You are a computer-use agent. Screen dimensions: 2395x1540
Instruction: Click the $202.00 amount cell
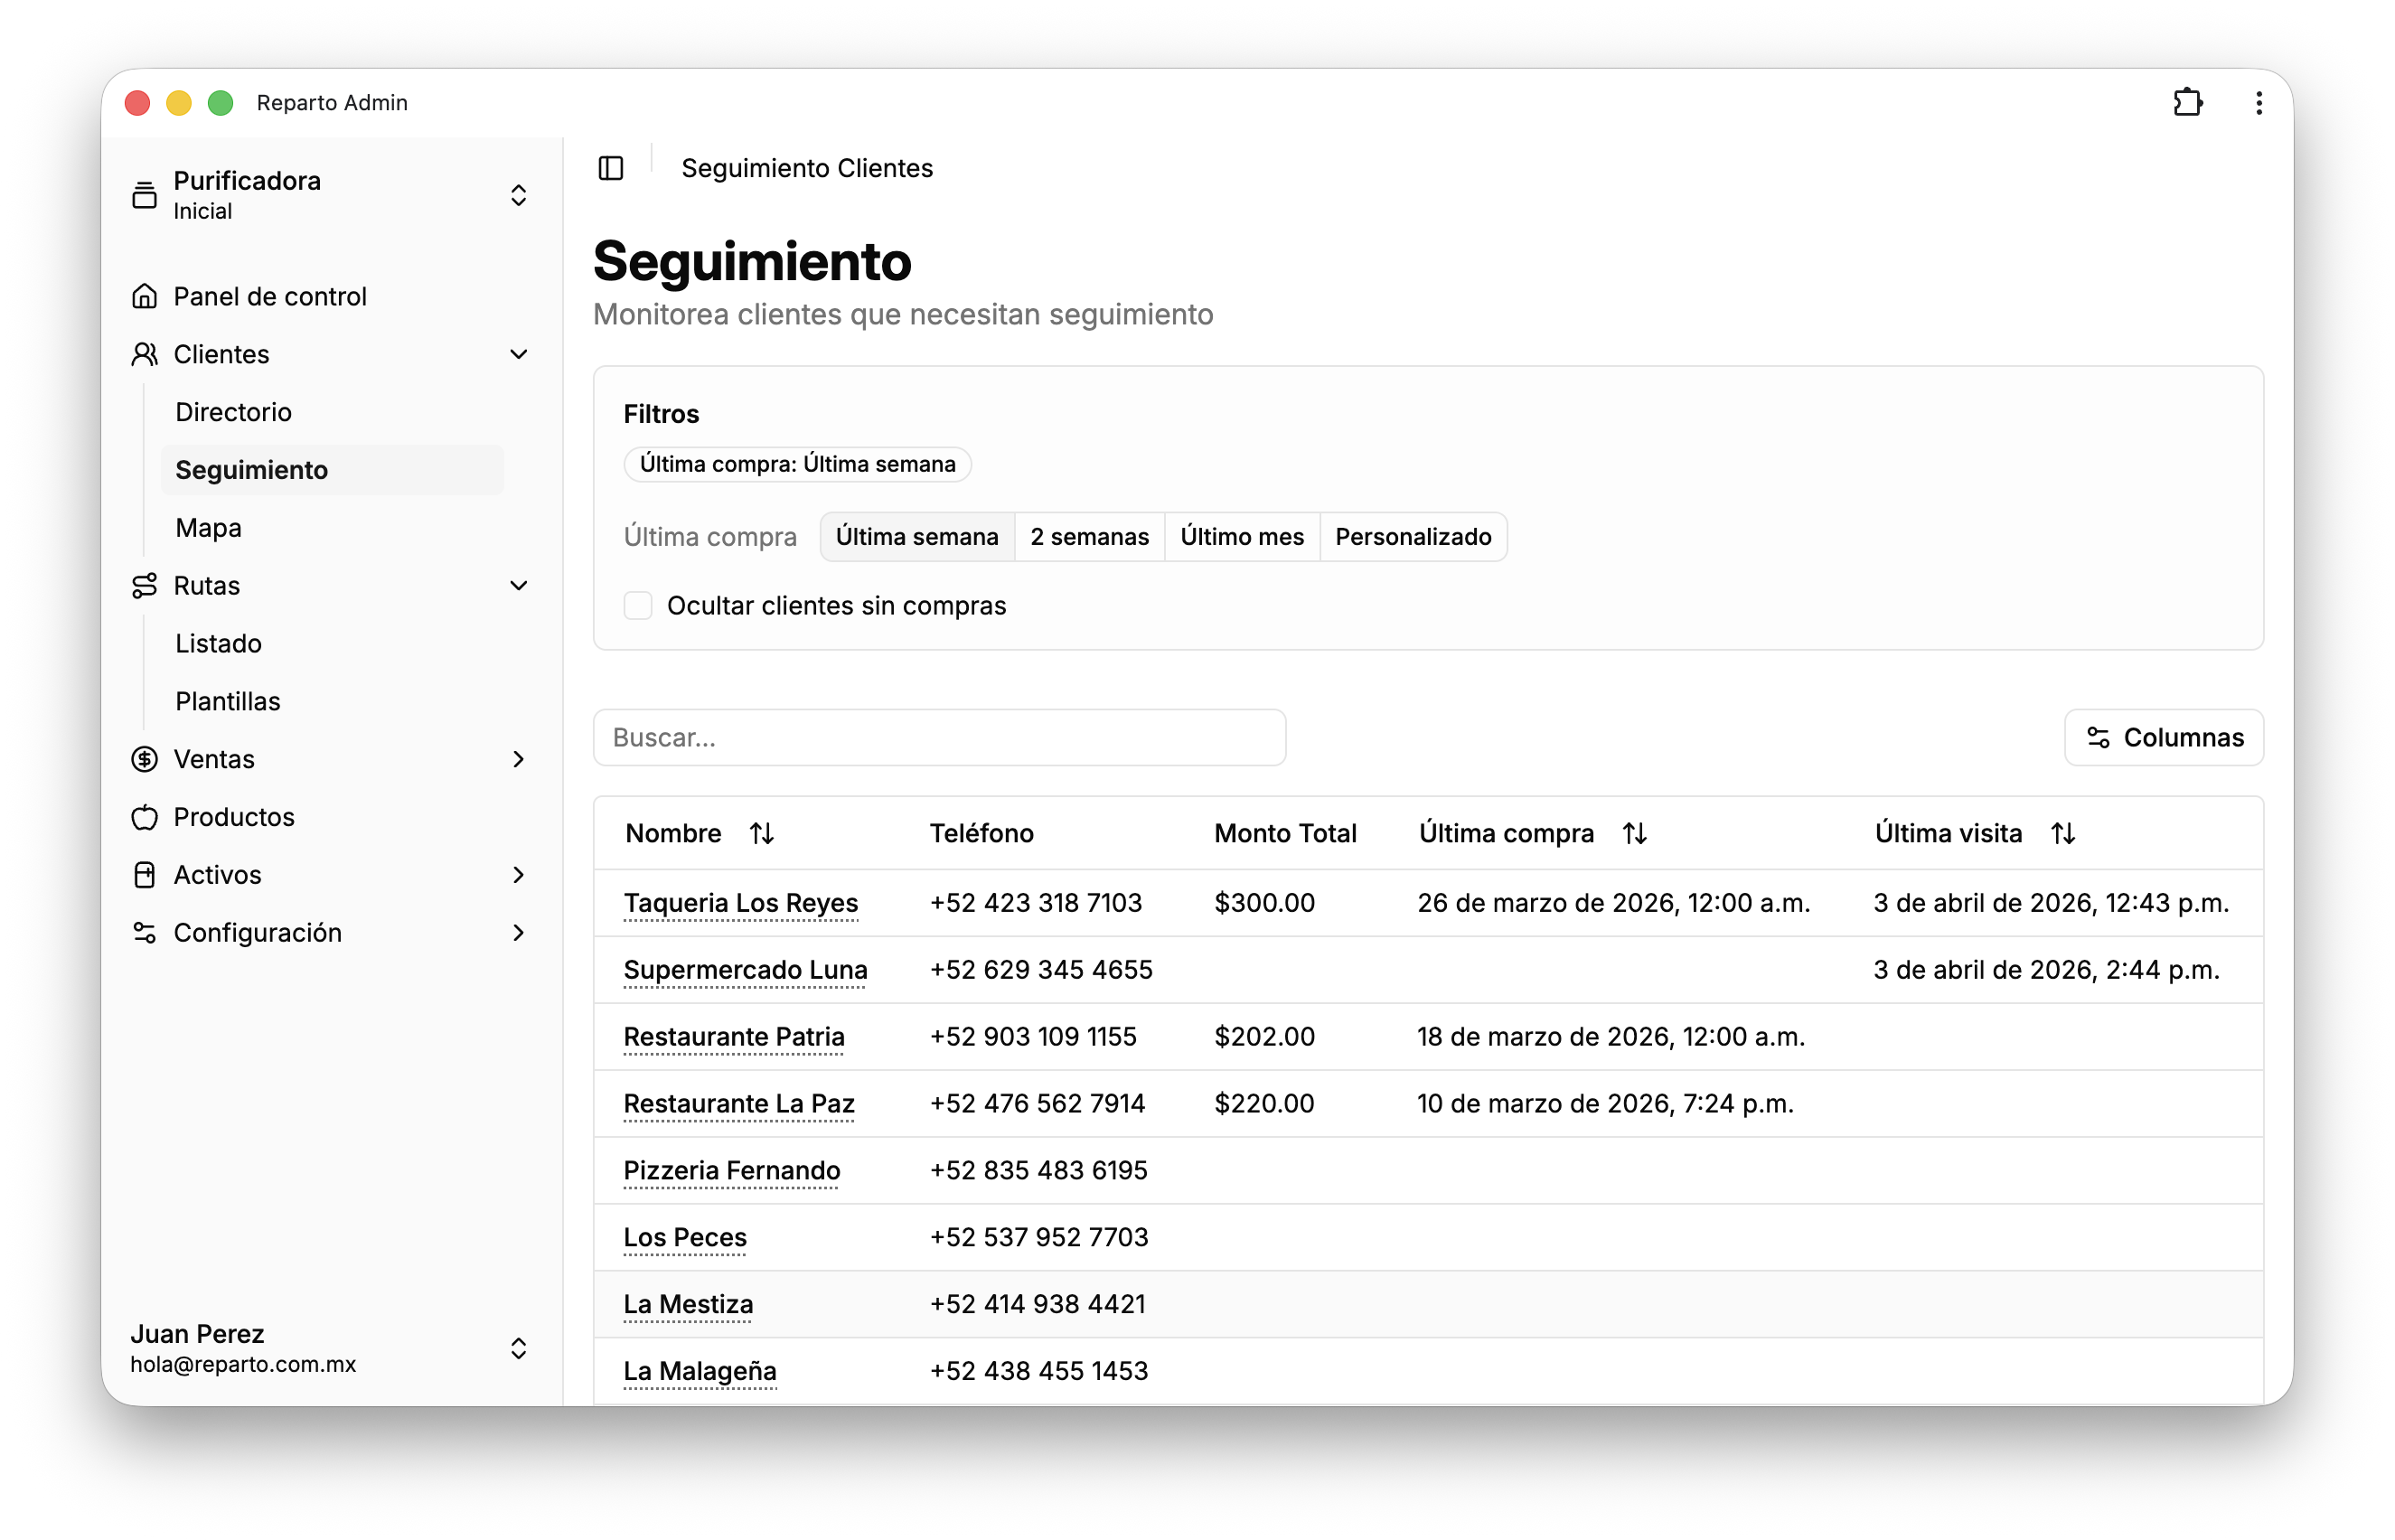pos(1264,1037)
